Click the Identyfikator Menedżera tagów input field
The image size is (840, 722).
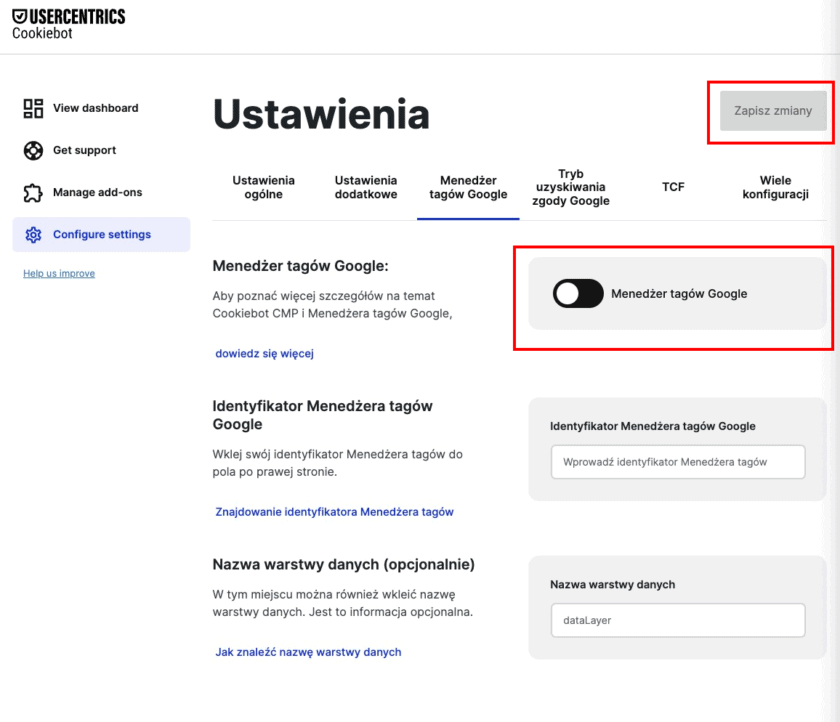click(677, 462)
